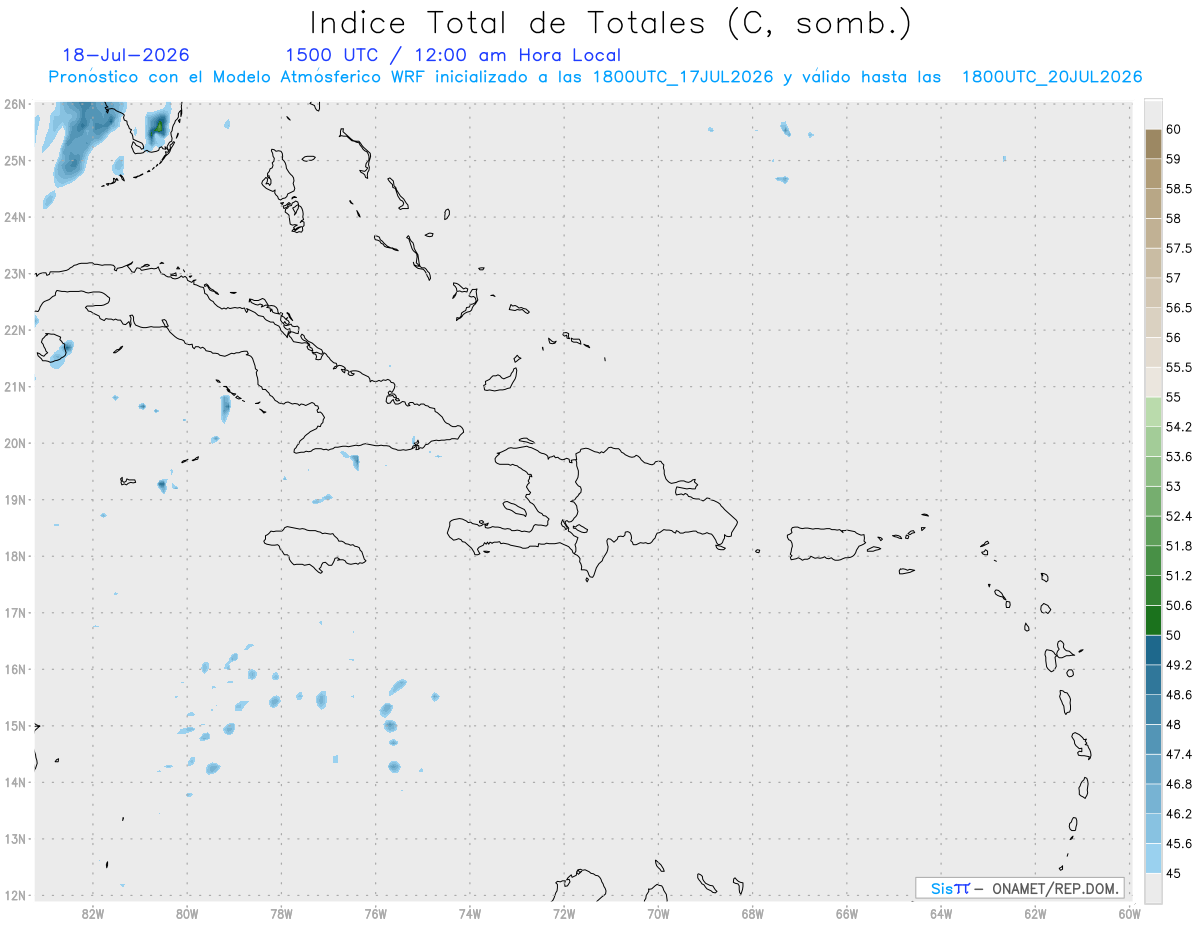This screenshot has height=927, width=1200.
Task: Click the 21N latitude label
Action: tap(15, 387)
